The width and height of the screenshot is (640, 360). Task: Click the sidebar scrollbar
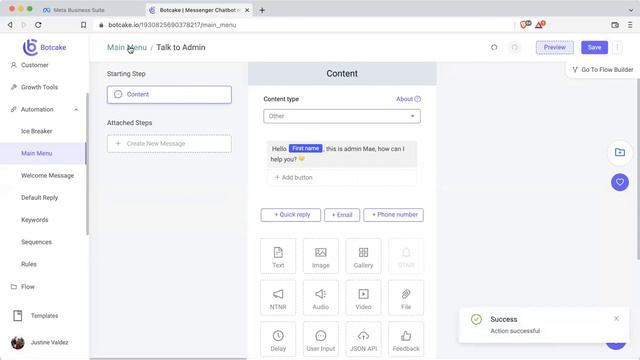tap(87, 164)
